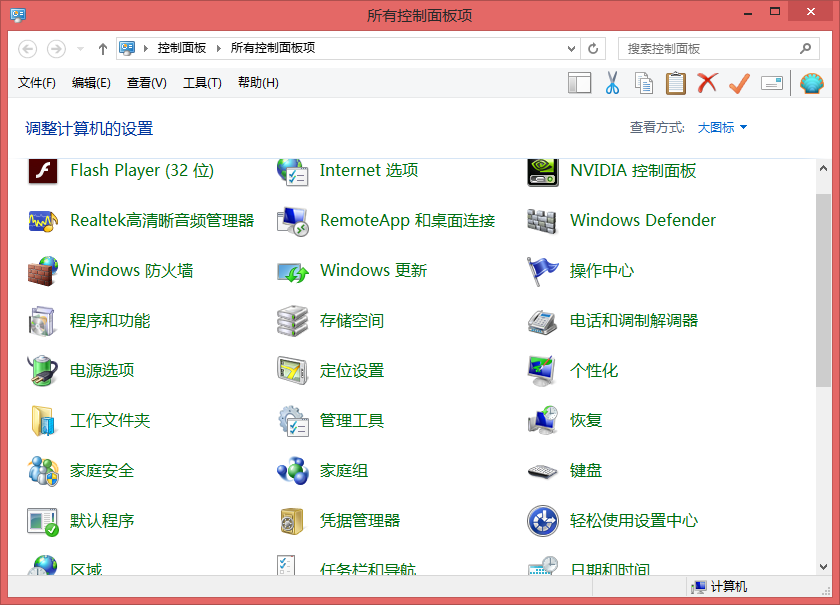Open the 默认程序 icon
840x605 pixels.
(43, 521)
